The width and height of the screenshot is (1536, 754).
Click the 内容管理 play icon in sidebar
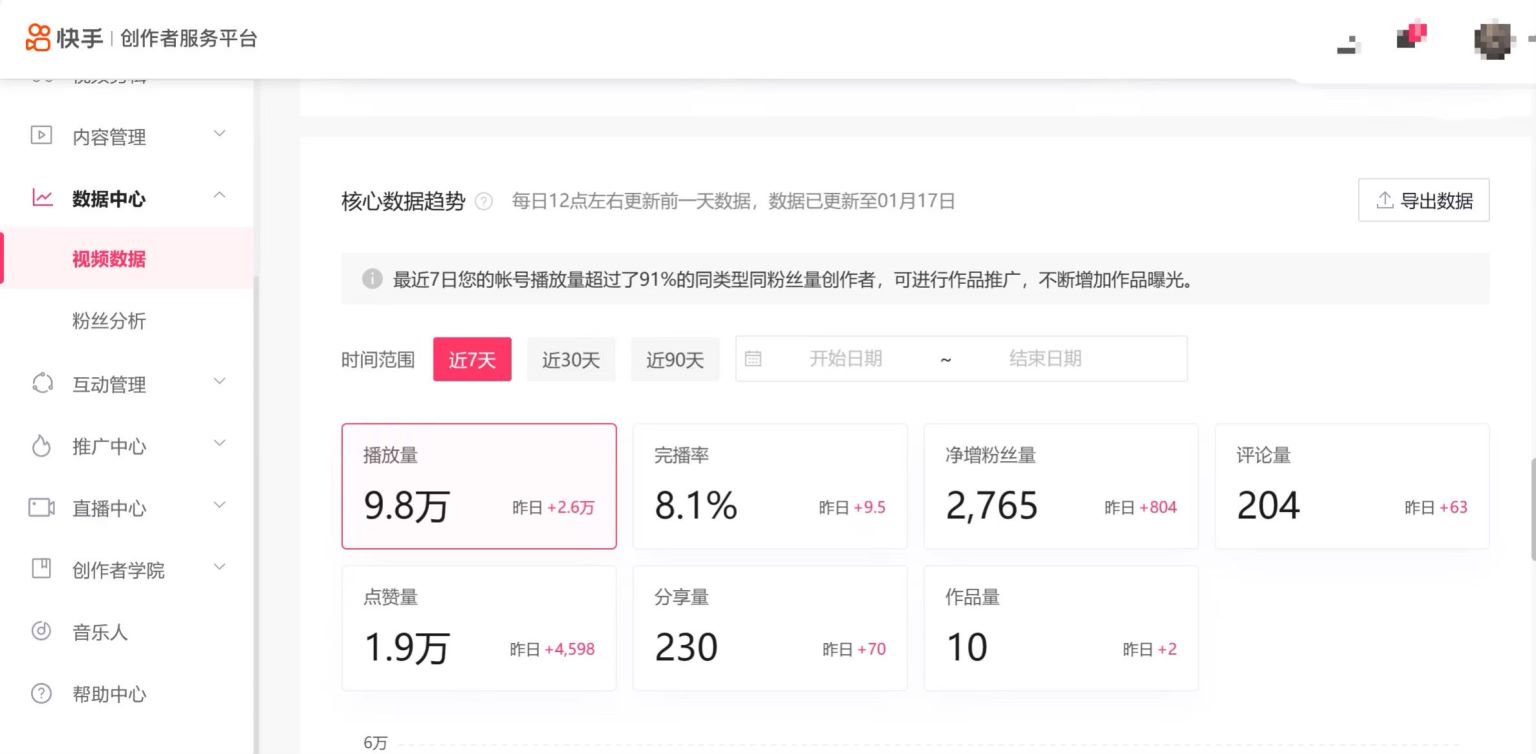(x=41, y=135)
